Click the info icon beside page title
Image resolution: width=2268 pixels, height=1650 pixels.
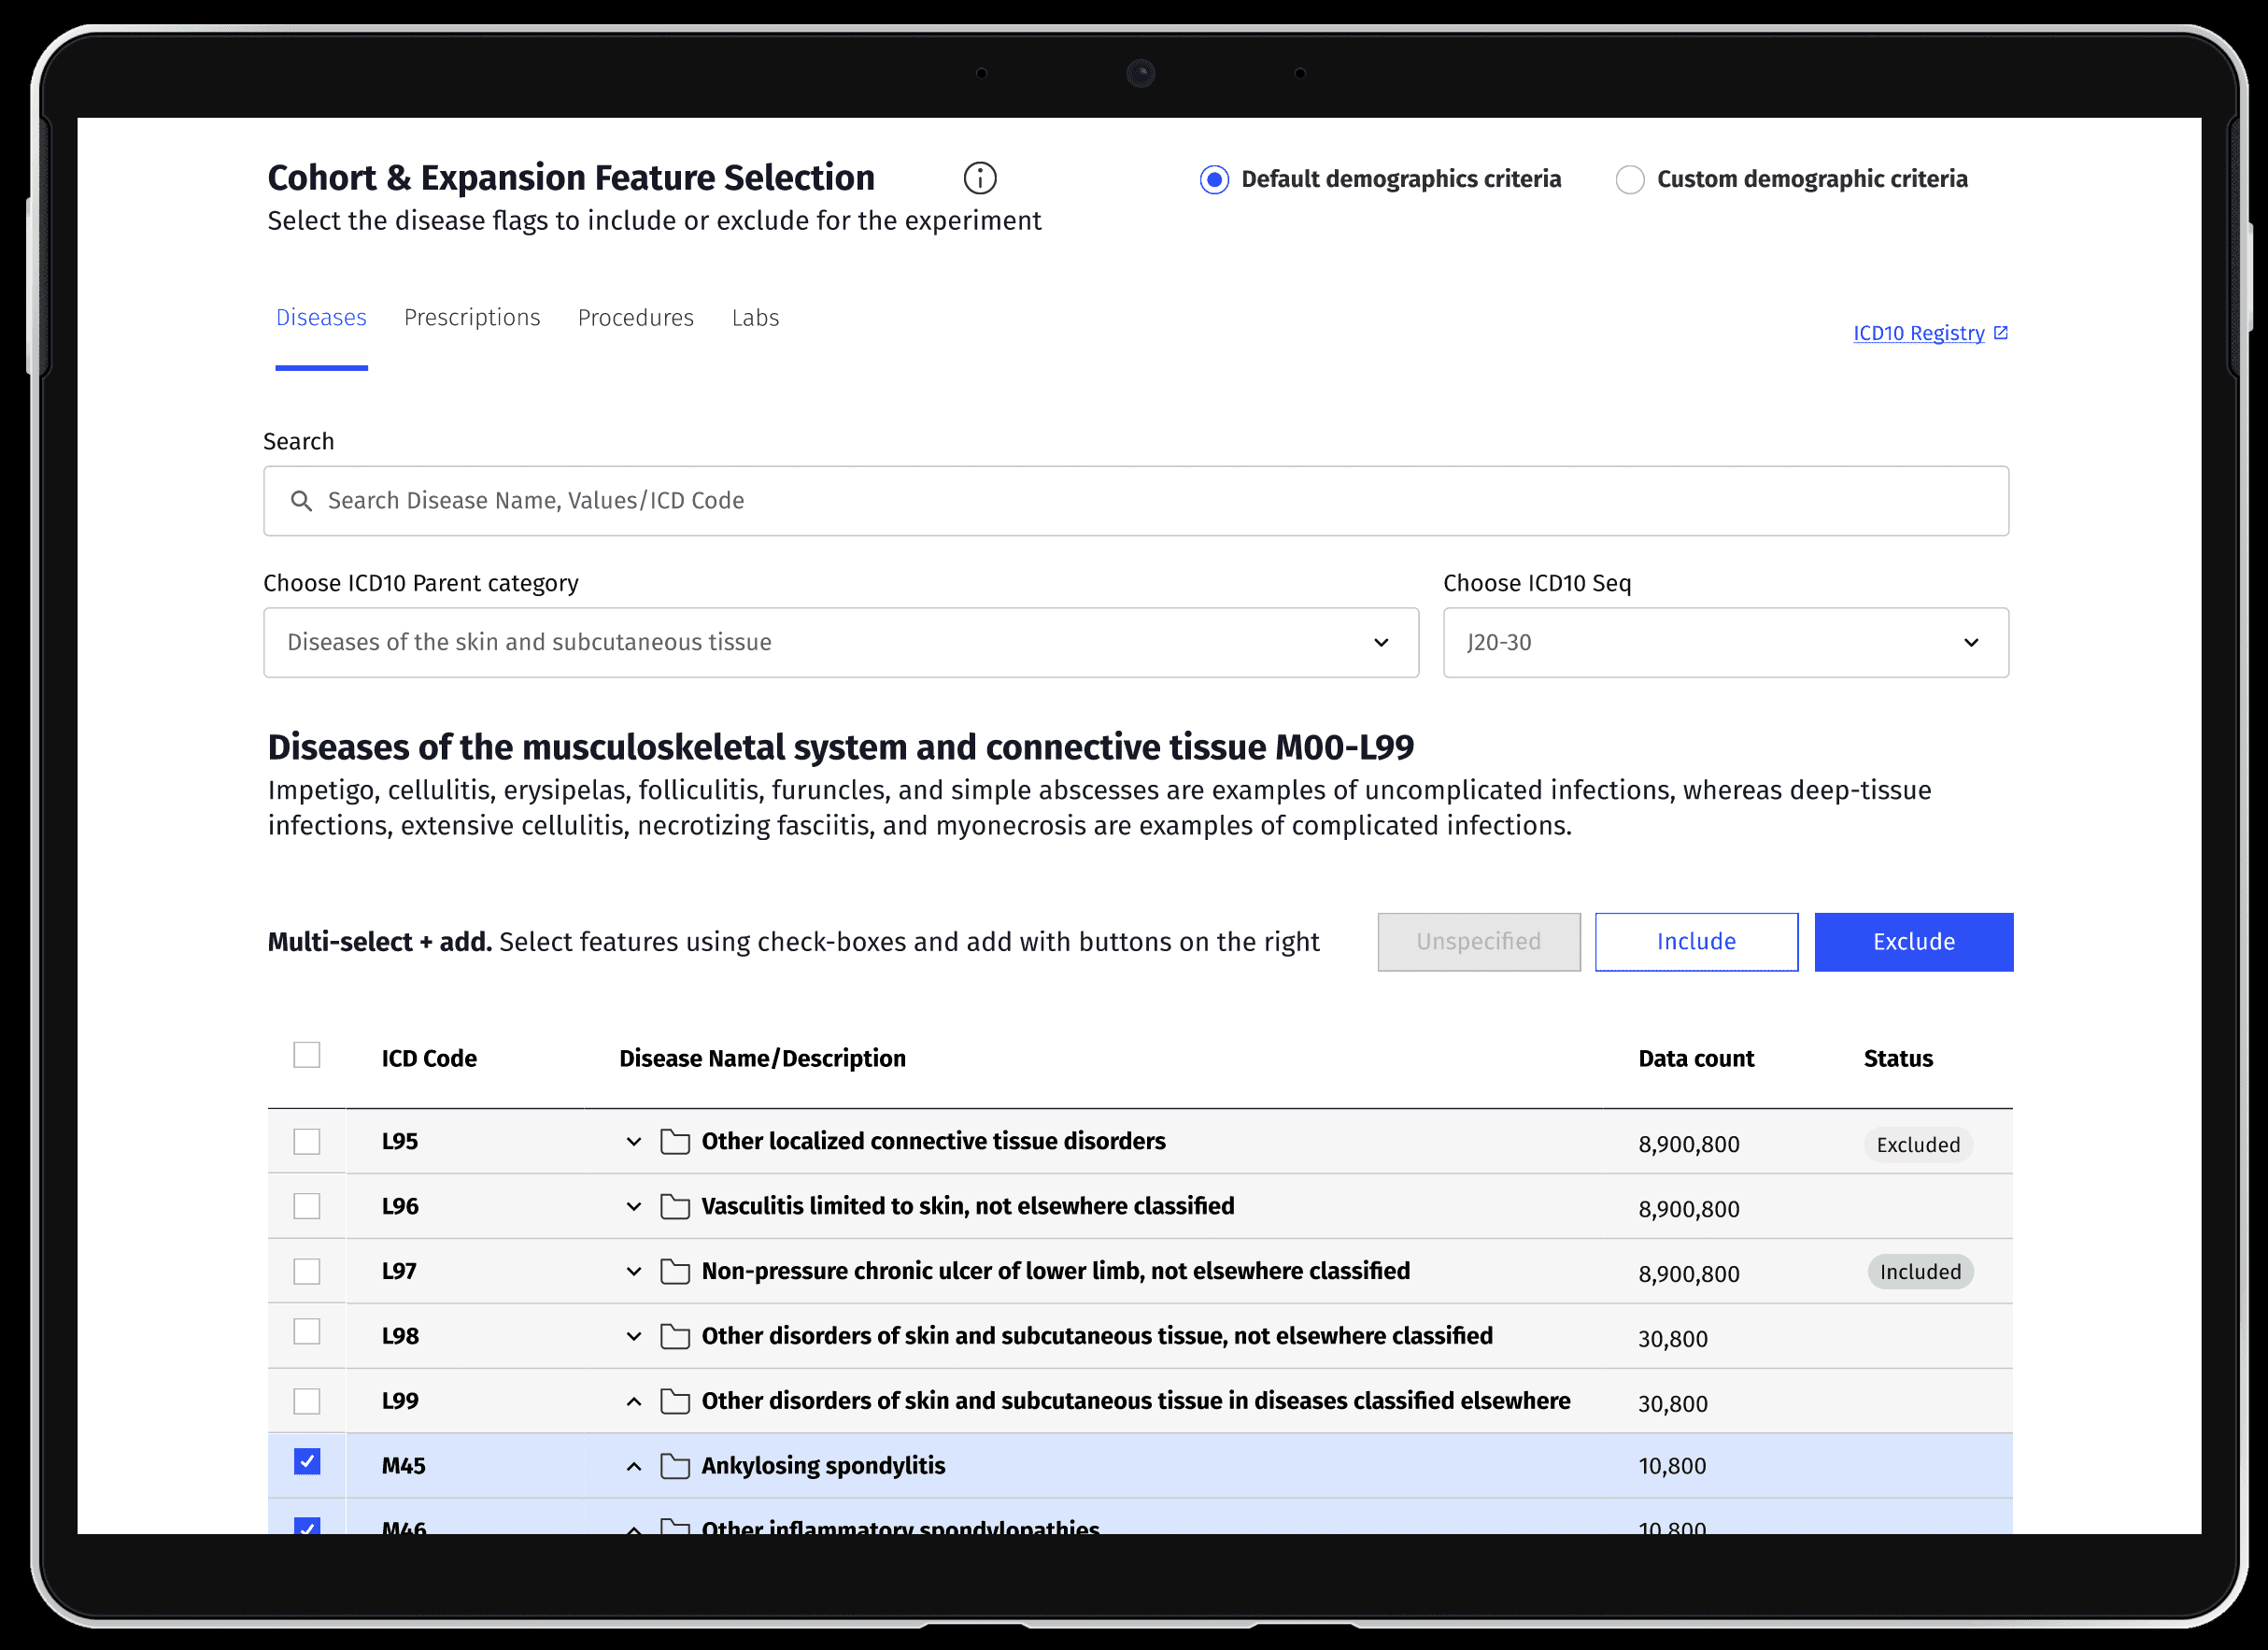979,178
